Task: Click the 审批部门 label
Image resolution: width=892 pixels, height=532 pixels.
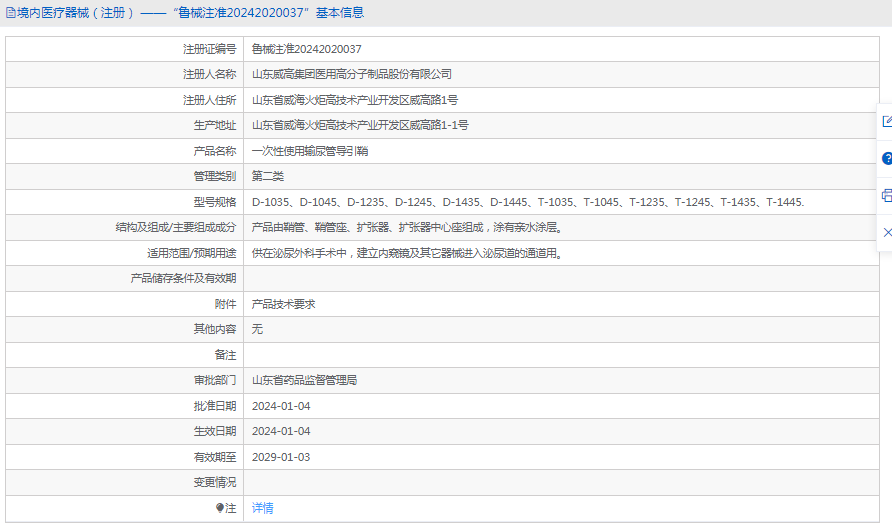Action: [214, 380]
